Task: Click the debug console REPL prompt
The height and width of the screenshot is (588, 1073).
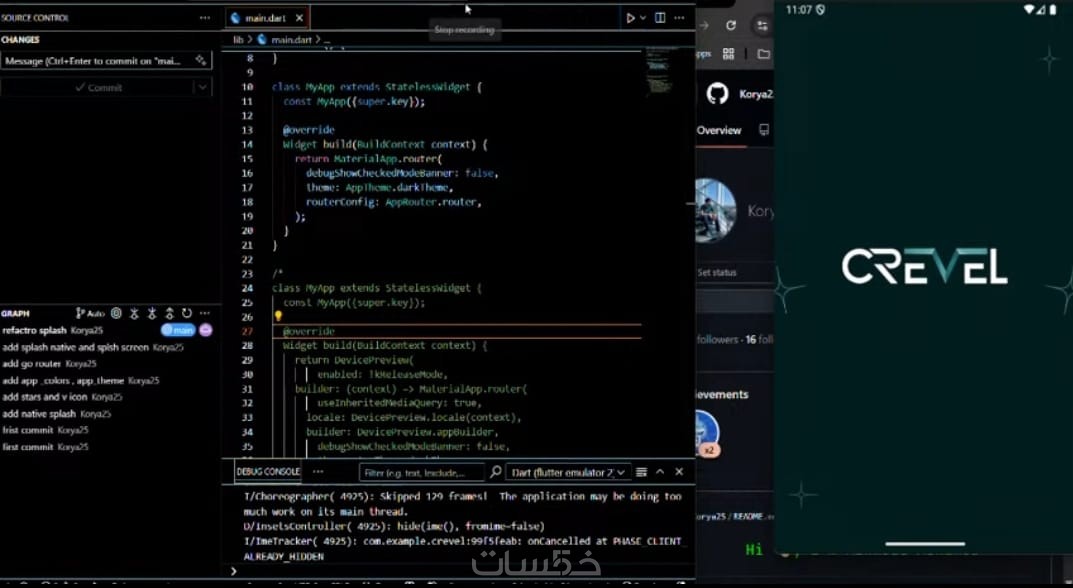Action: tap(458, 571)
